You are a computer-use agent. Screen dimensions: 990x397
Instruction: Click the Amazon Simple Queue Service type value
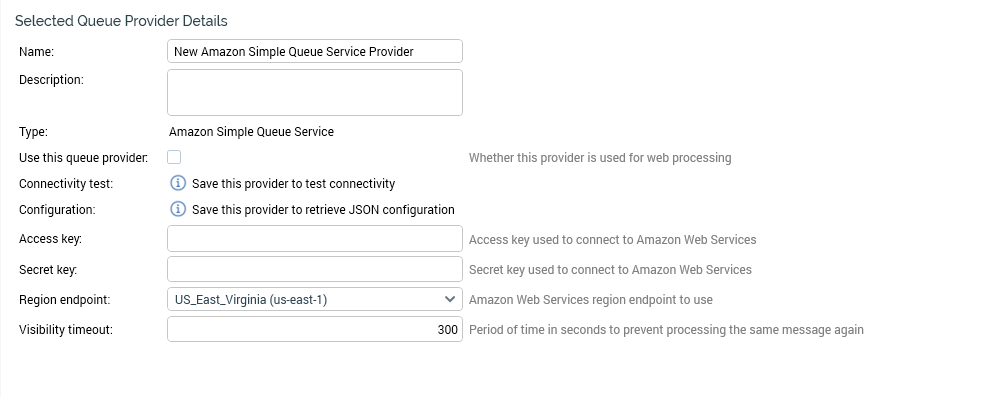(251, 132)
